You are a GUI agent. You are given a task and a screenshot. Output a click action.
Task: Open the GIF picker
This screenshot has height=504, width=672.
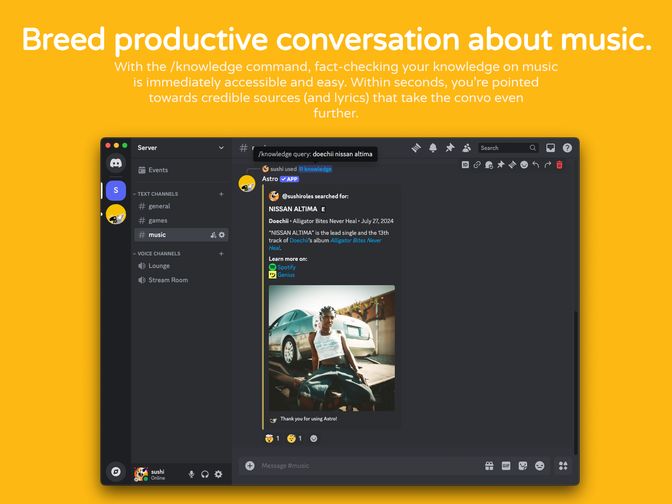point(506,466)
